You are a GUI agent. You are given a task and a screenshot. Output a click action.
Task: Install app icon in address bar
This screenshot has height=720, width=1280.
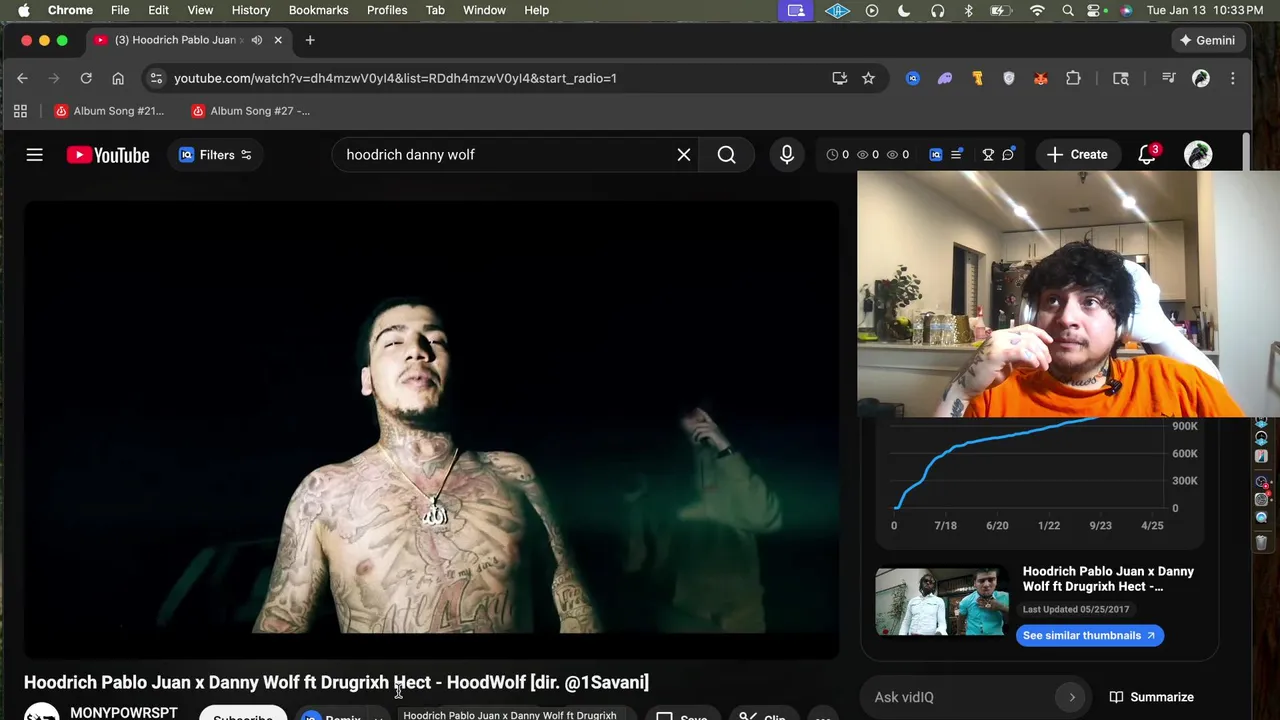coord(840,78)
